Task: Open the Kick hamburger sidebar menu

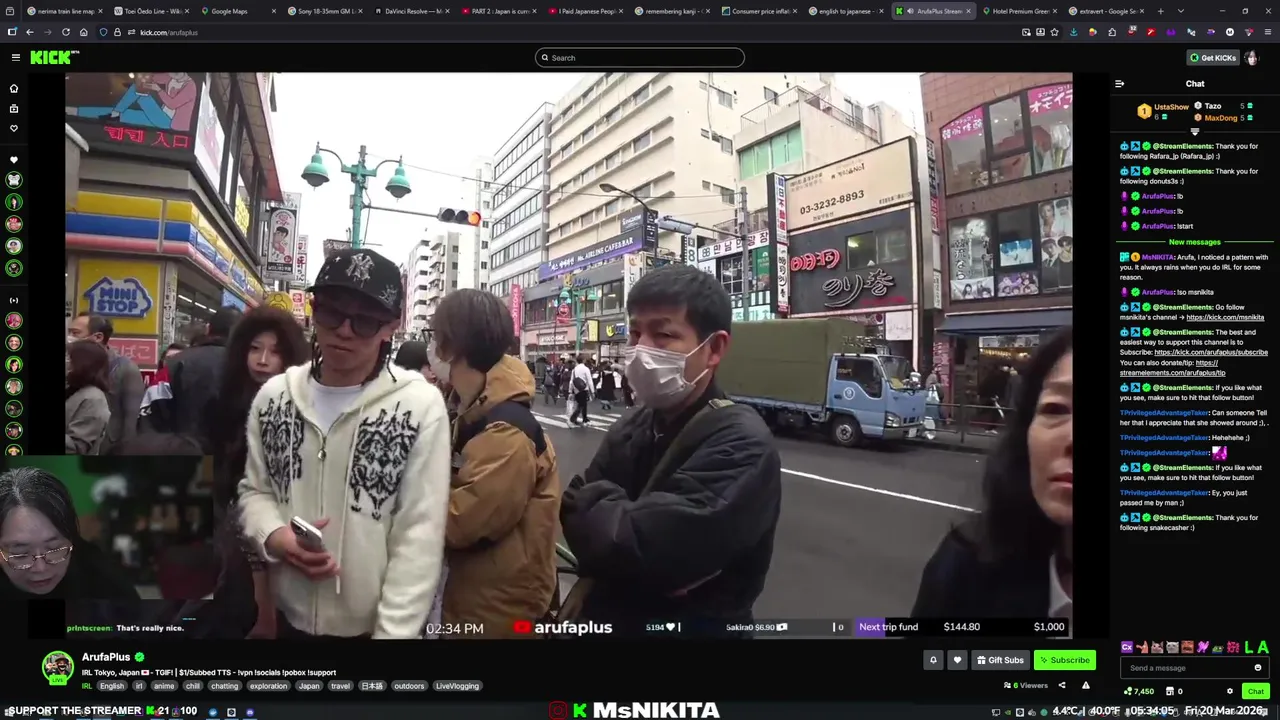Action: point(15,57)
